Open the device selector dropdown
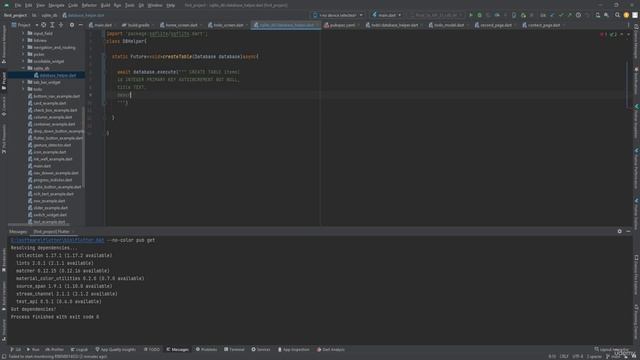The image size is (640, 360). click(x=338, y=15)
